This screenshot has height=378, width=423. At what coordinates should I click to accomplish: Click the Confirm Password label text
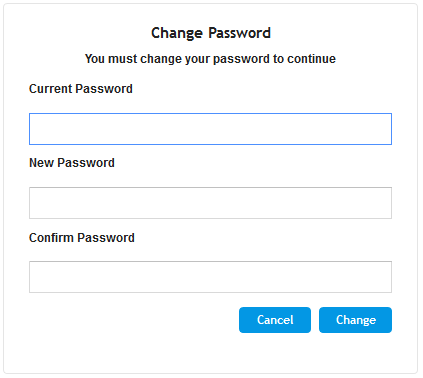coord(82,238)
